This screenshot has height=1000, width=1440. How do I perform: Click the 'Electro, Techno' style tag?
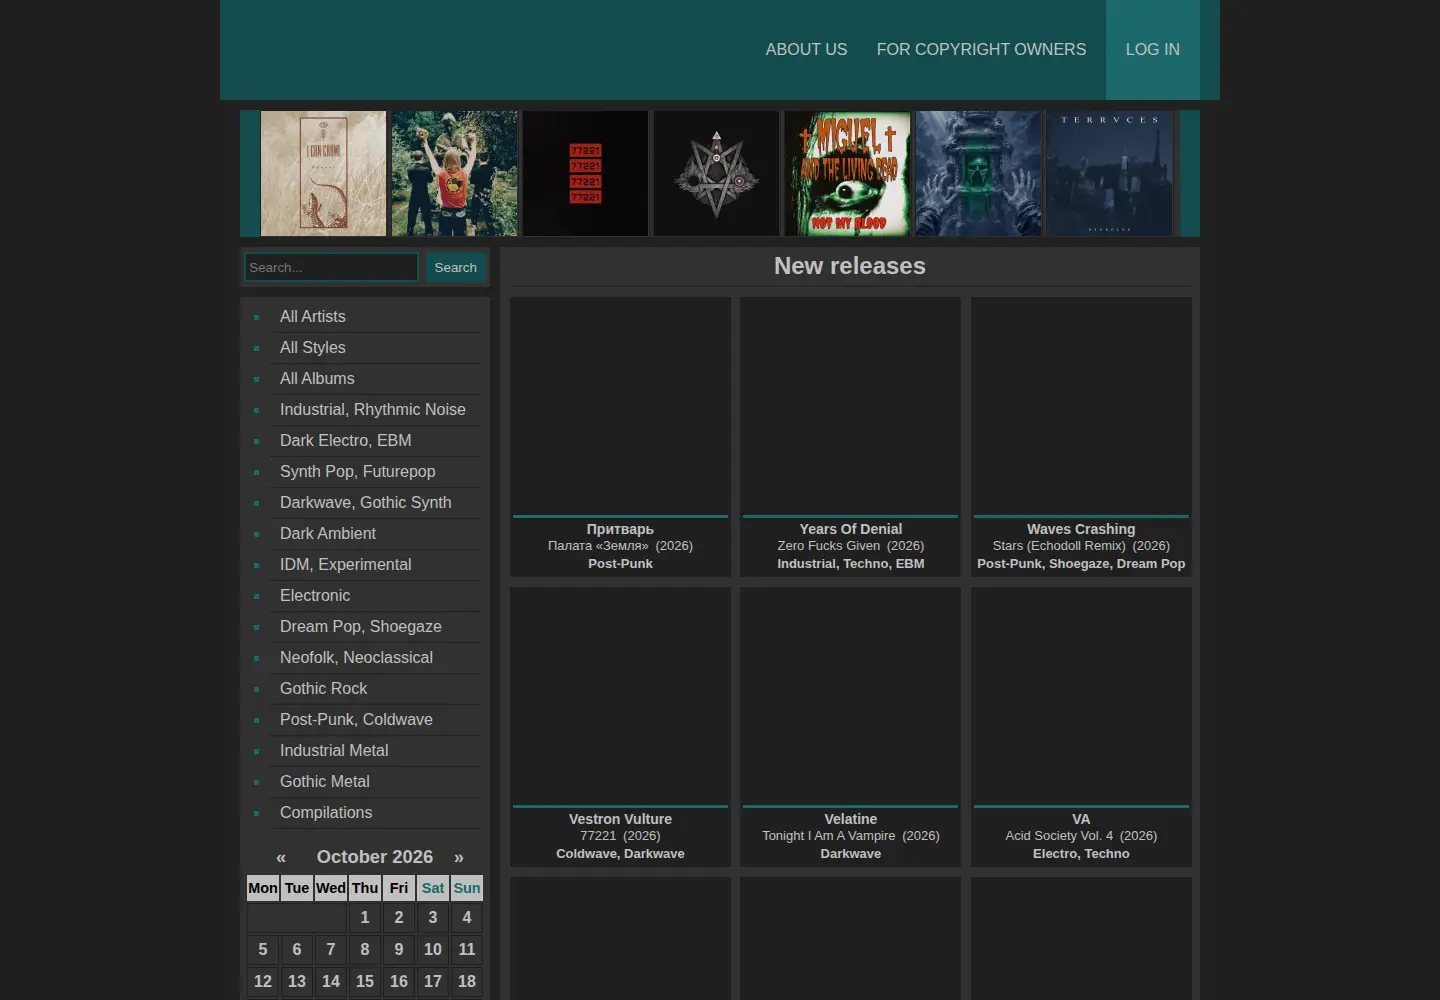[x=1081, y=854]
